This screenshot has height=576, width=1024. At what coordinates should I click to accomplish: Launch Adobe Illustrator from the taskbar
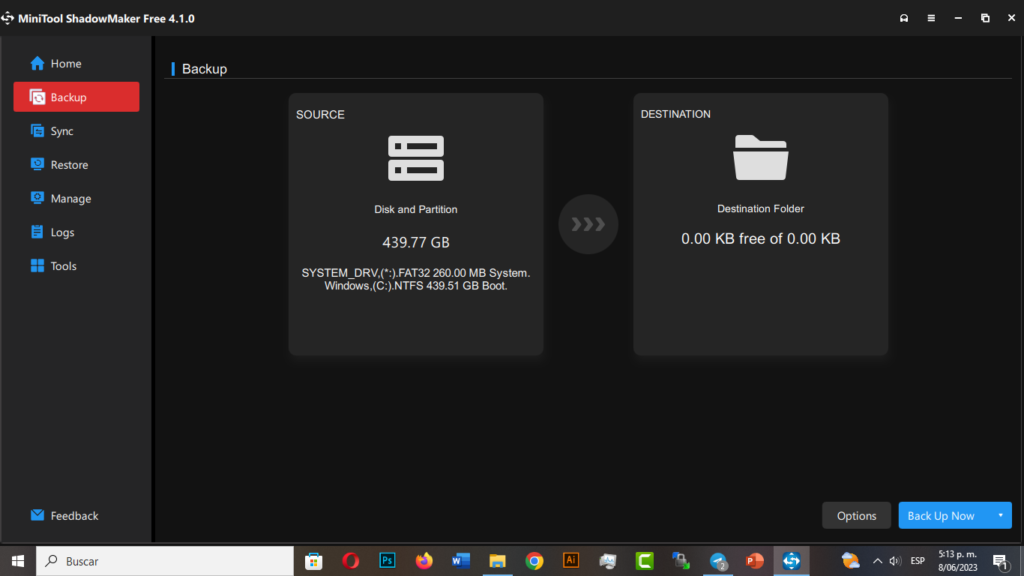point(571,561)
